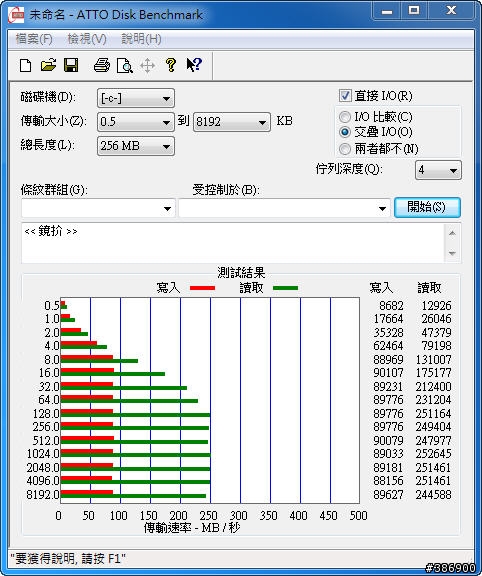Viewport: 482px width, 576px height.
Task: Click the 測試結果 heading
Action: click(241, 273)
